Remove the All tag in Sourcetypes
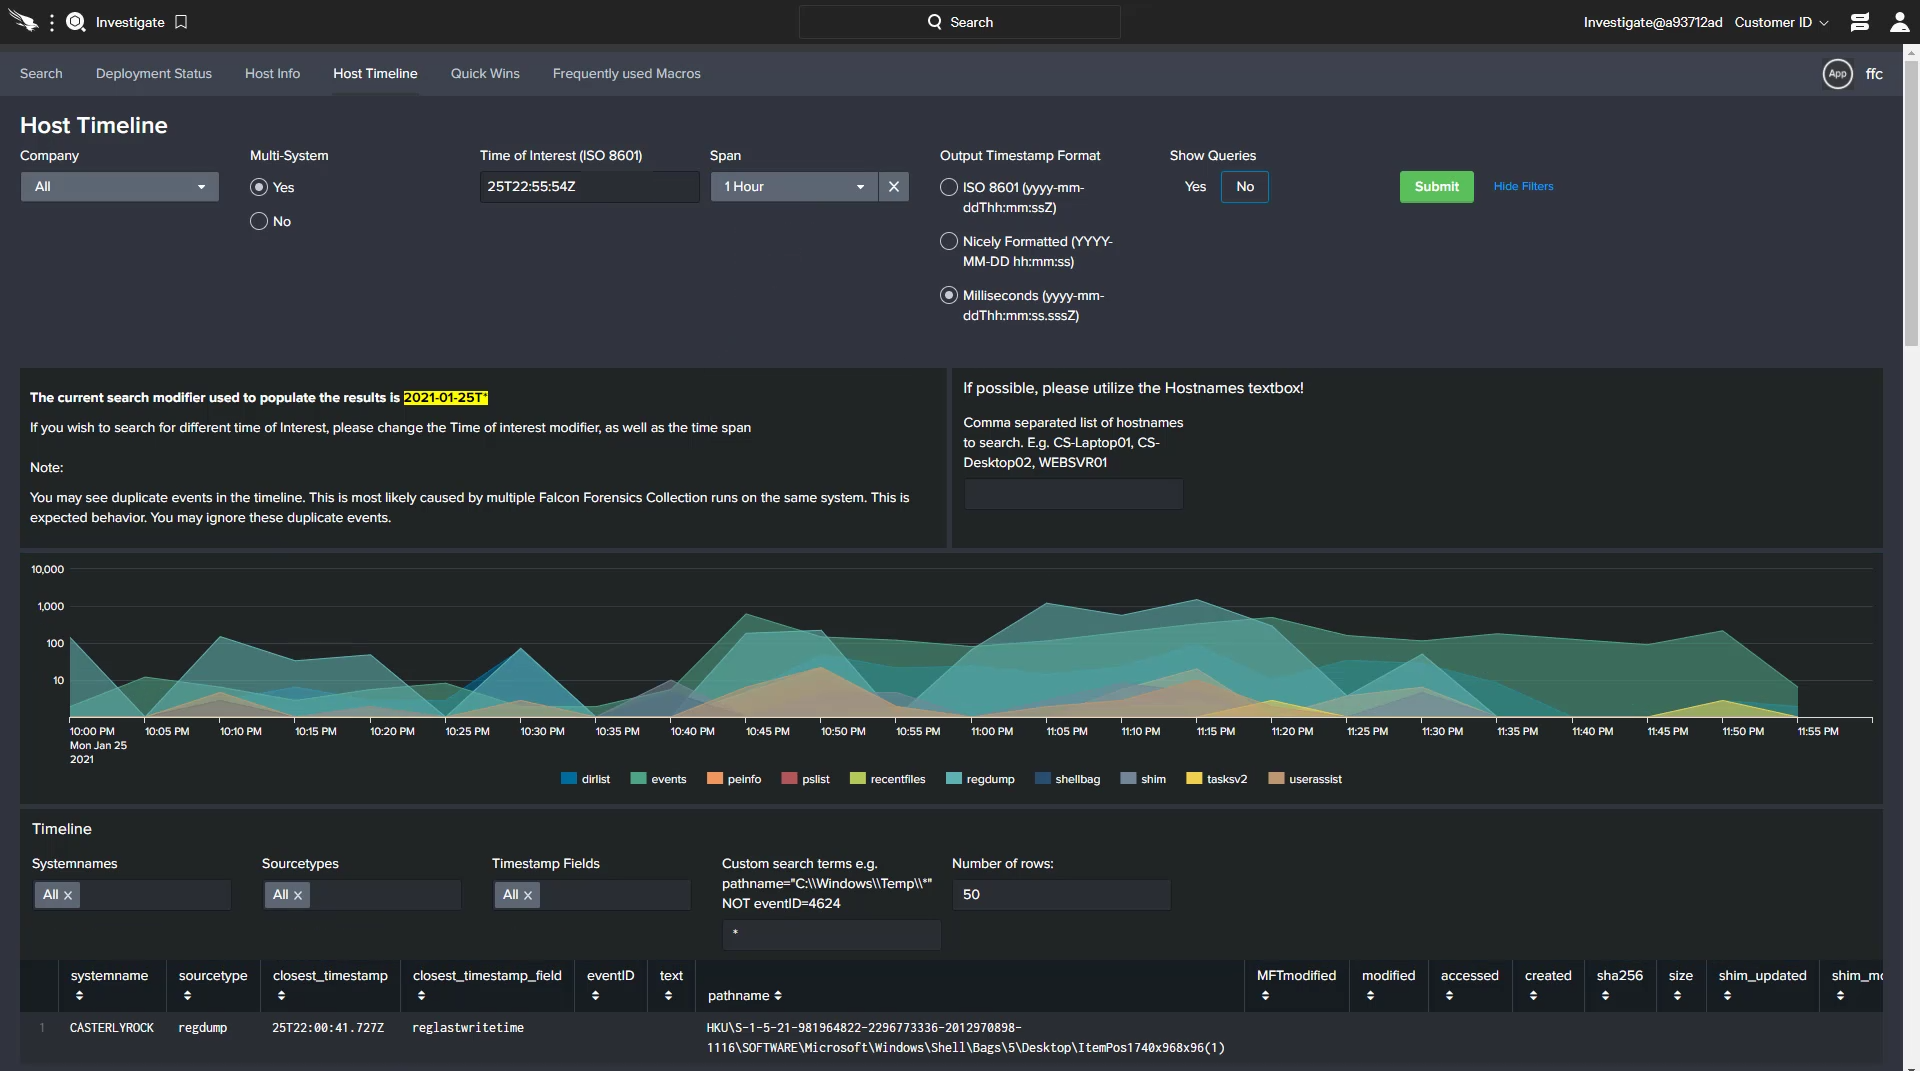1920x1071 pixels. point(298,895)
